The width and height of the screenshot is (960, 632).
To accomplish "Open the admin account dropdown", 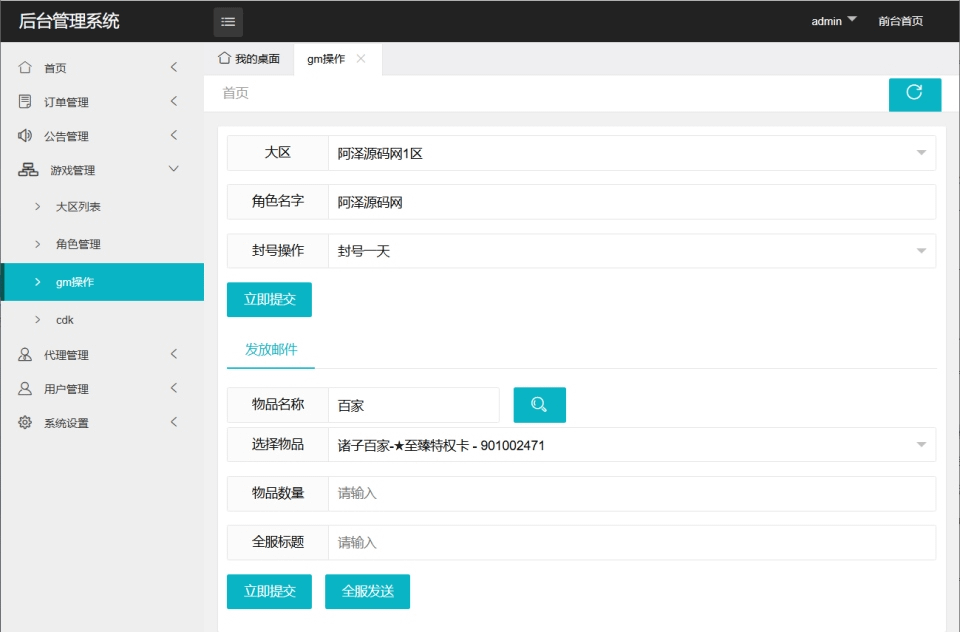I will click(x=833, y=21).
